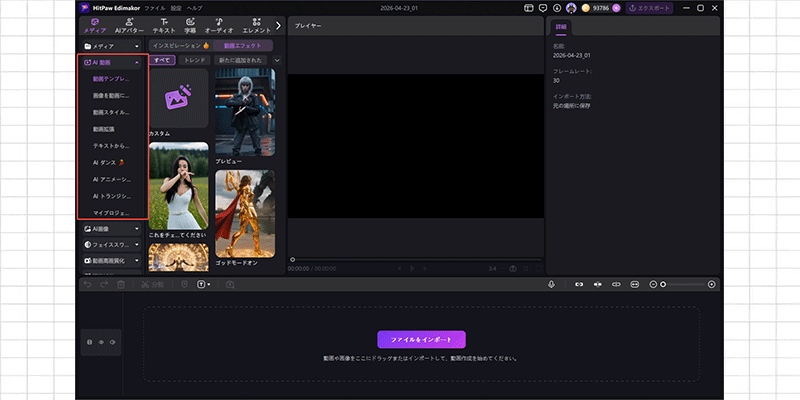Click the エクスポート button
Viewport: 800px width, 400px height.
[x=650, y=8]
